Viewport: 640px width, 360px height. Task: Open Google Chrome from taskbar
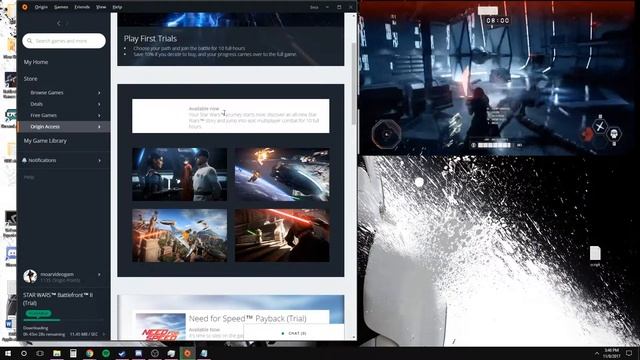(89, 353)
